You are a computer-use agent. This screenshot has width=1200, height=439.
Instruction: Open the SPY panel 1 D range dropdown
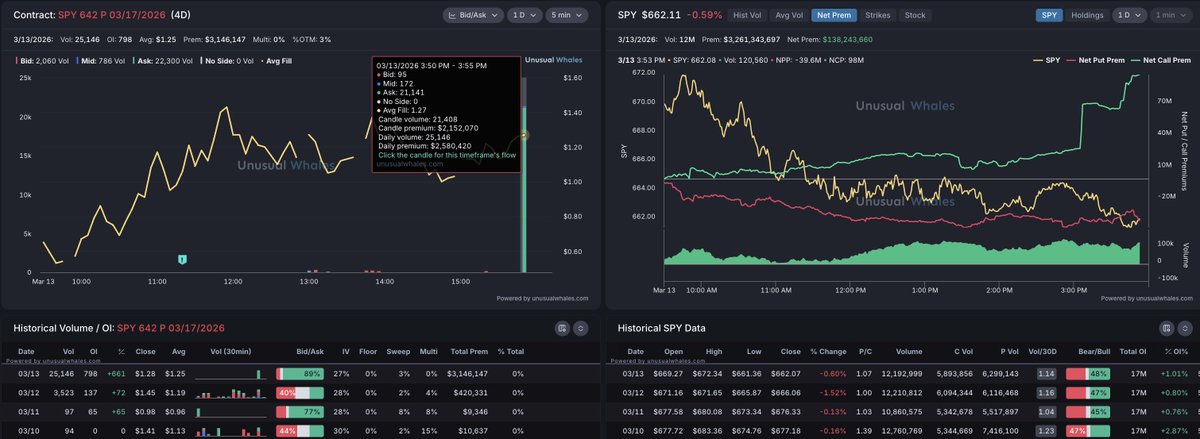point(1131,15)
